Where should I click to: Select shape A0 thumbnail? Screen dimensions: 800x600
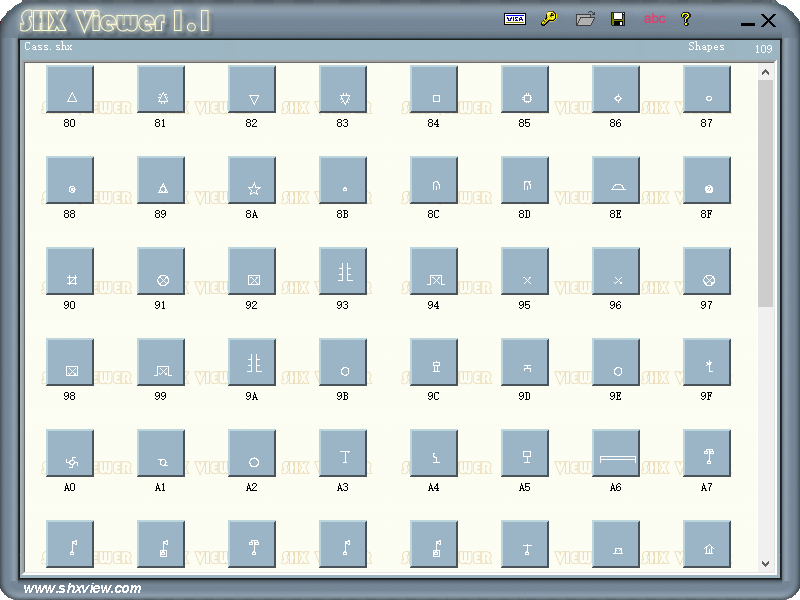point(70,454)
